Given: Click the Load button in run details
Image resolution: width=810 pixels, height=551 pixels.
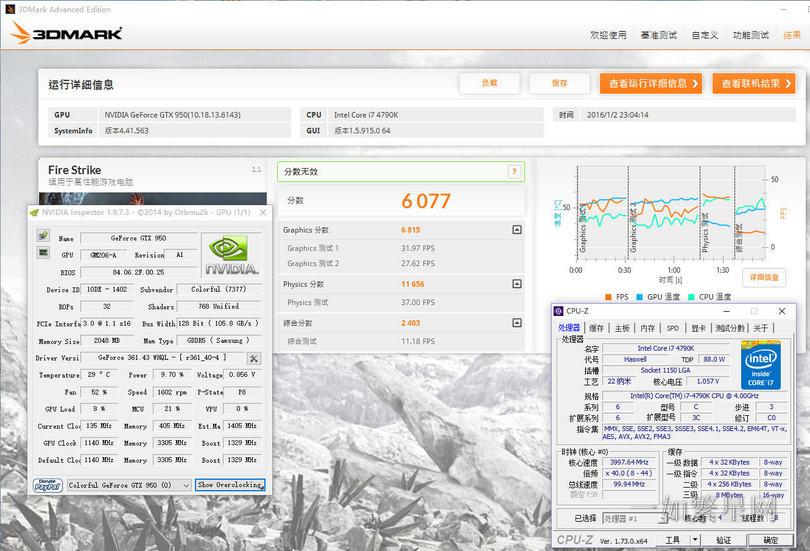Looking at the screenshot, I should point(489,83).
